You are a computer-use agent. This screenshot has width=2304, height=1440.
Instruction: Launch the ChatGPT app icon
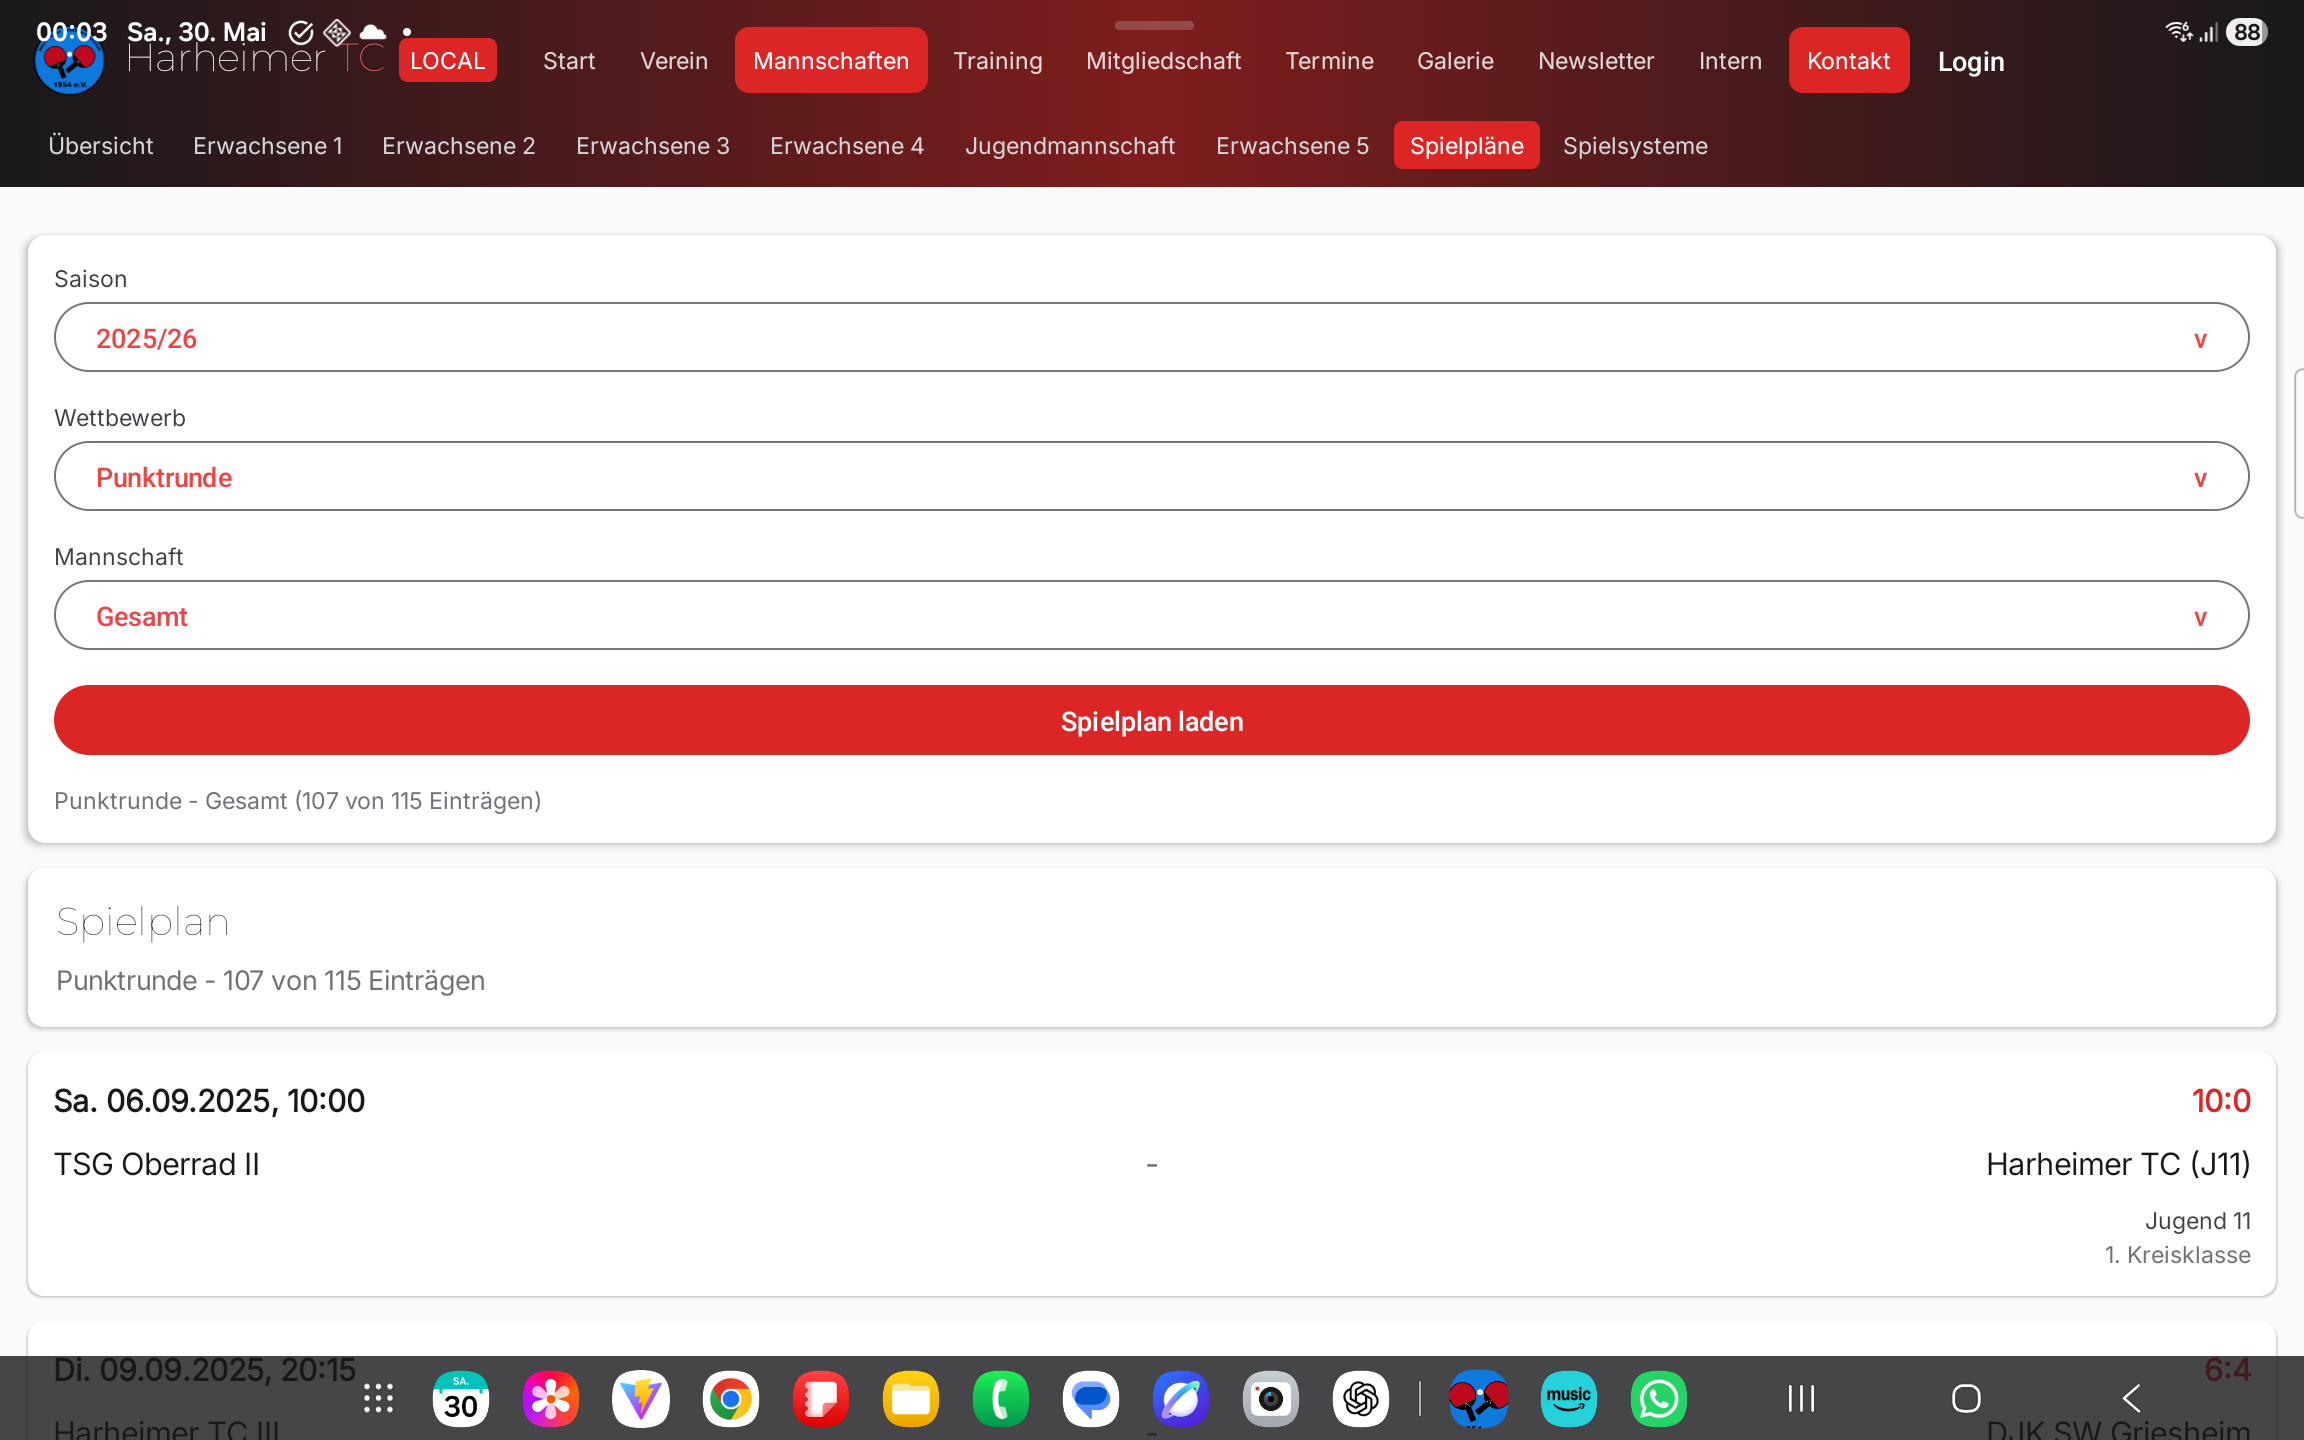coord(1360,1398)
